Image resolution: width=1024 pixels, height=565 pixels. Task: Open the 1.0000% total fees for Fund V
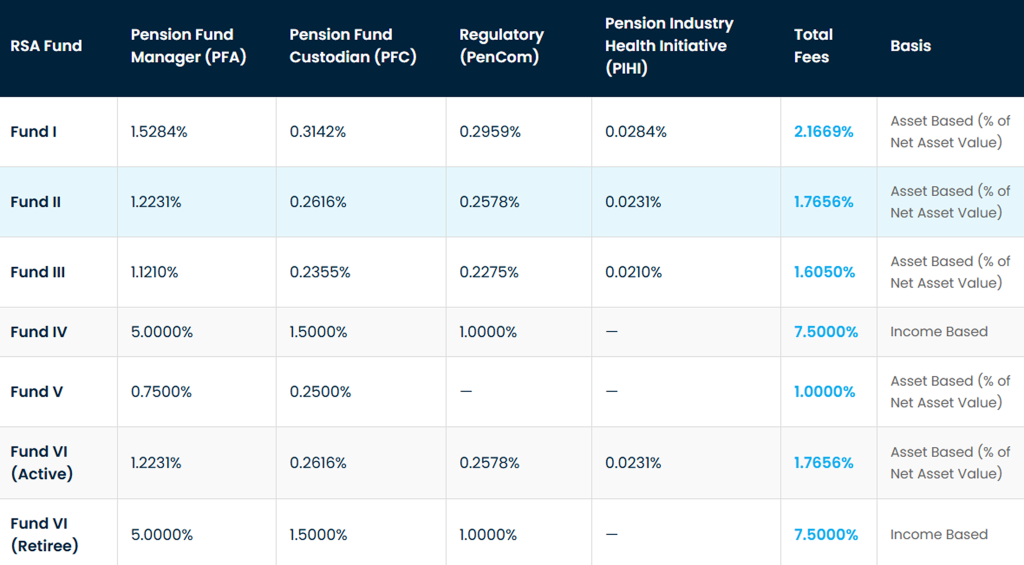tap(825, 392)
